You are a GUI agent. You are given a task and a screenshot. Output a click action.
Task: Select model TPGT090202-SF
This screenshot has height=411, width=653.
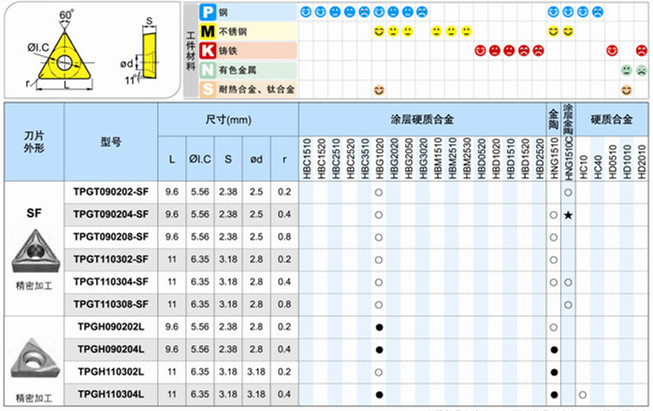pos(111,193)
